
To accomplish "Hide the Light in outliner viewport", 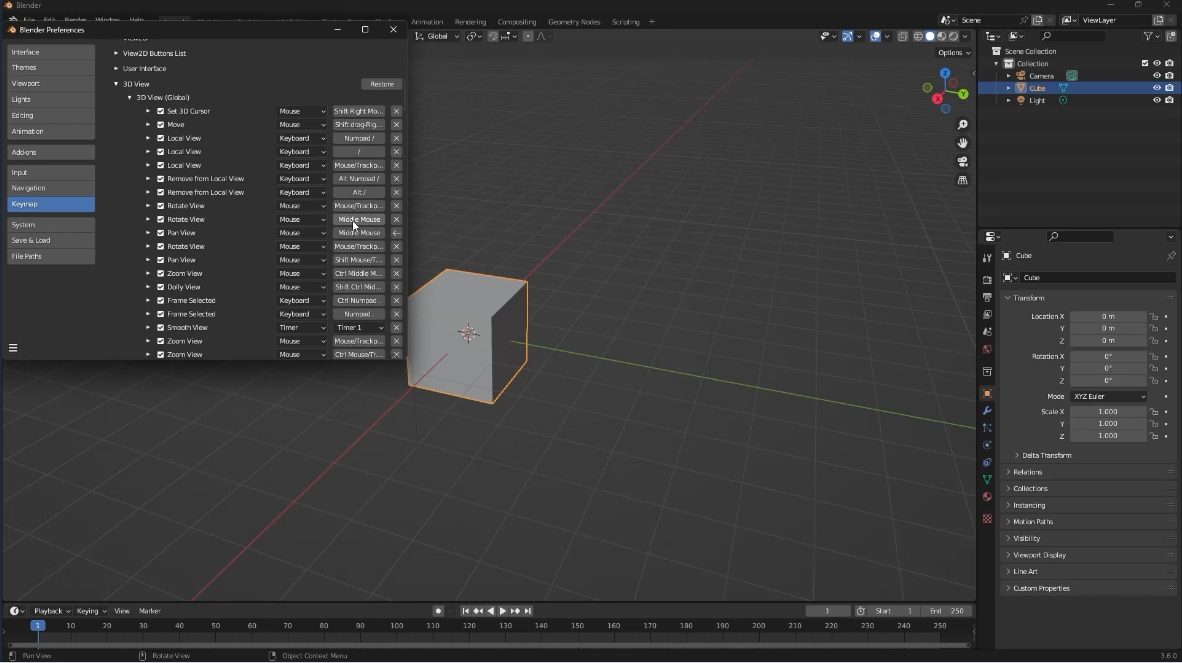I will click(1156, 100).
